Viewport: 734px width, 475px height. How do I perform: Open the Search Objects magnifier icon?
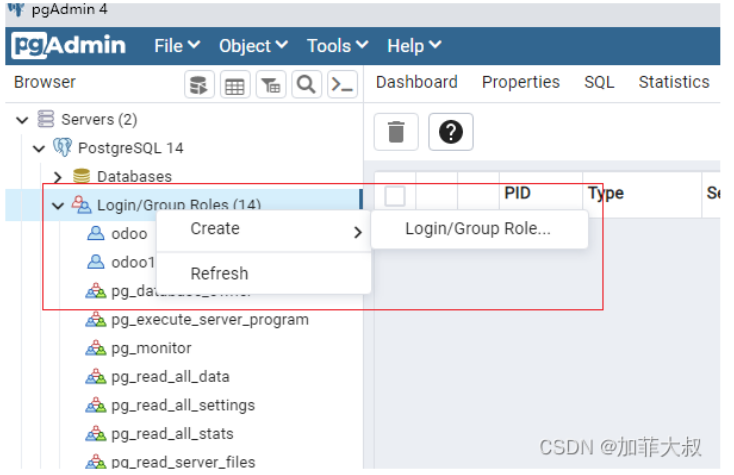click(x=306, y=85)
